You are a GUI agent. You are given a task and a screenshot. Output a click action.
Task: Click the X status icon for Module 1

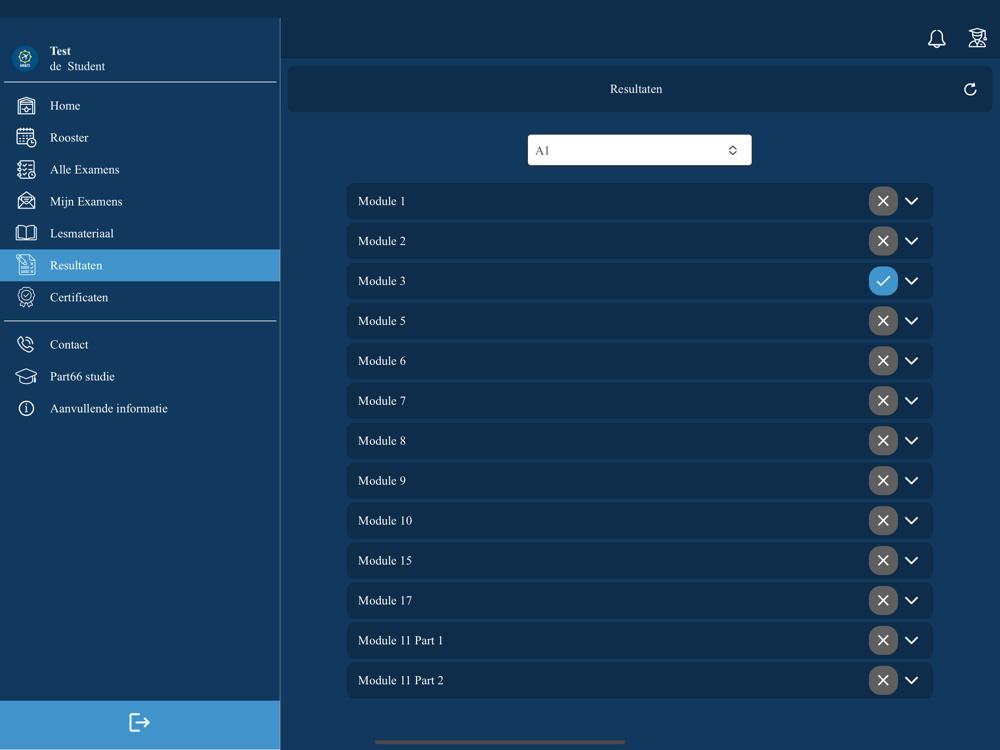pos(883,201)
